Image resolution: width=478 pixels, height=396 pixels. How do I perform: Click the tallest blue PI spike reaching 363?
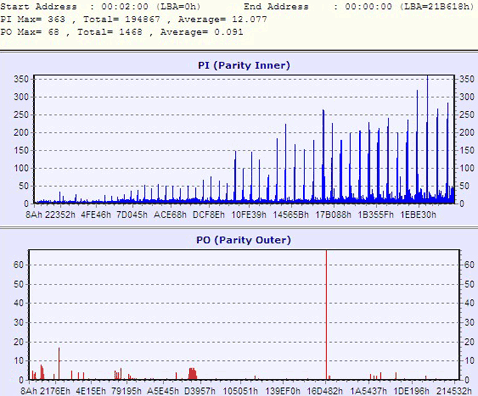pos(427,139)
